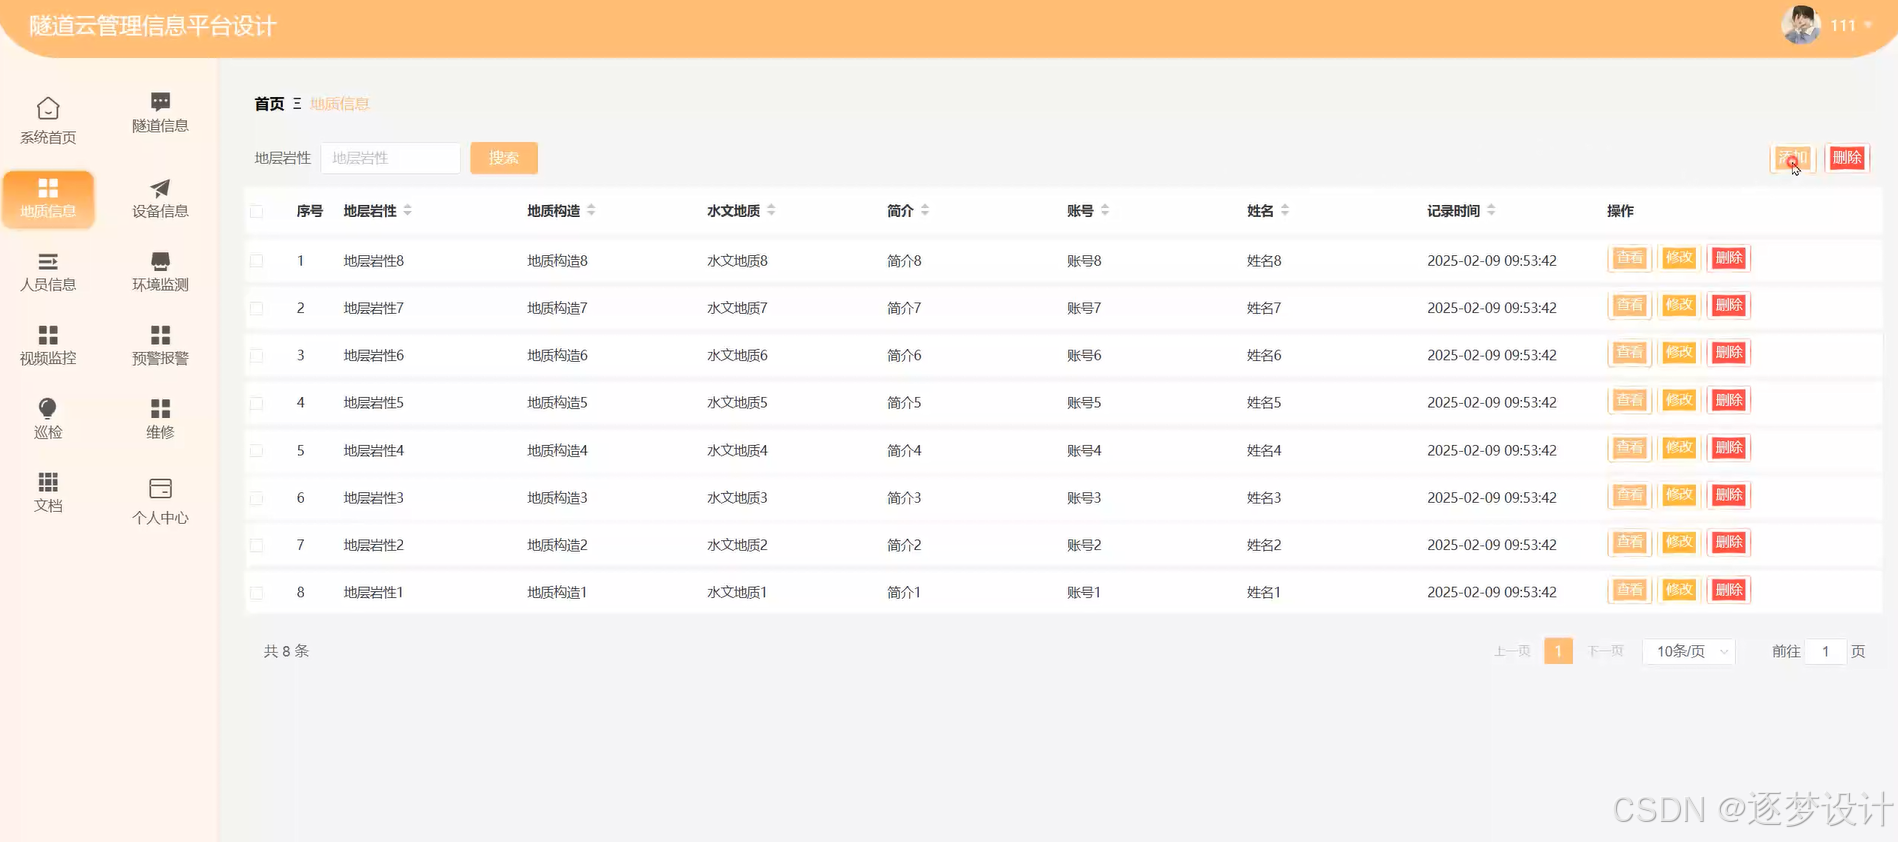Toggle the select-all header checkbox

[257, 211]
